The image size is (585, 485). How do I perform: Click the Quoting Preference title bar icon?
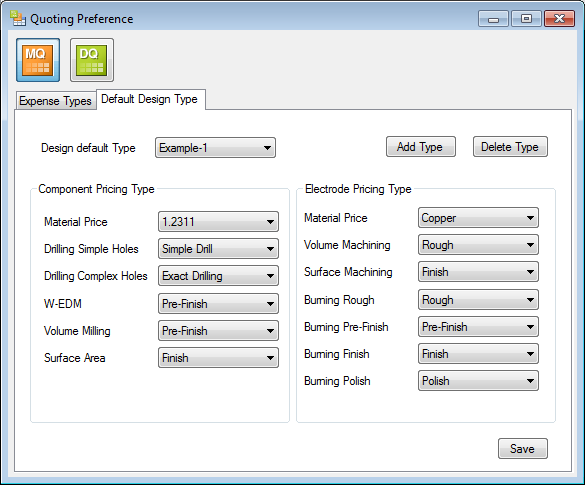(18, 18)
